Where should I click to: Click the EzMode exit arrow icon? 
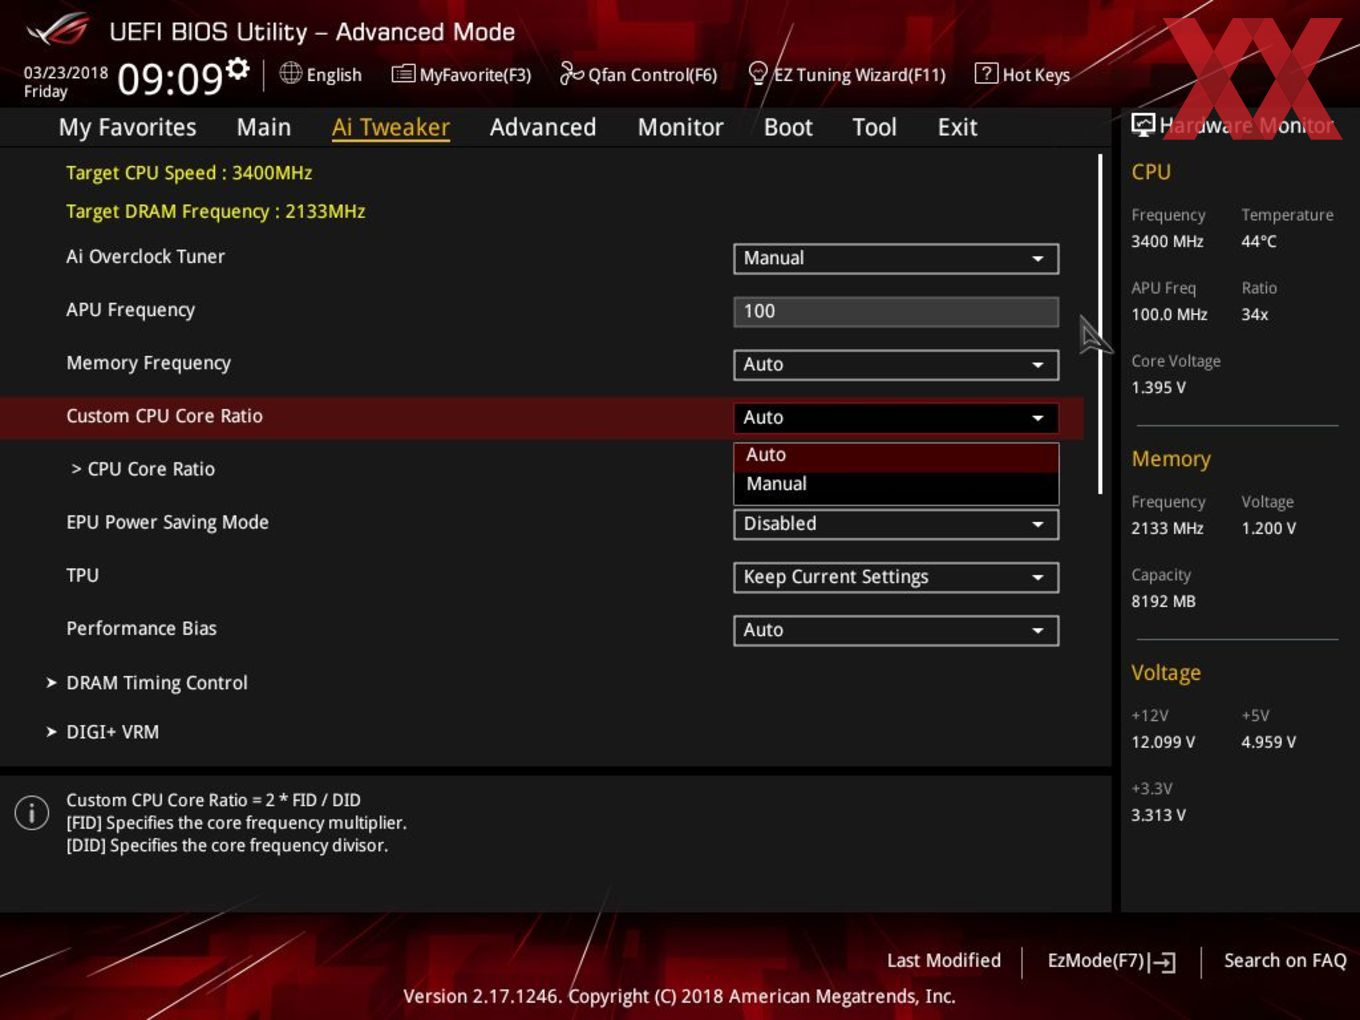1162,962
